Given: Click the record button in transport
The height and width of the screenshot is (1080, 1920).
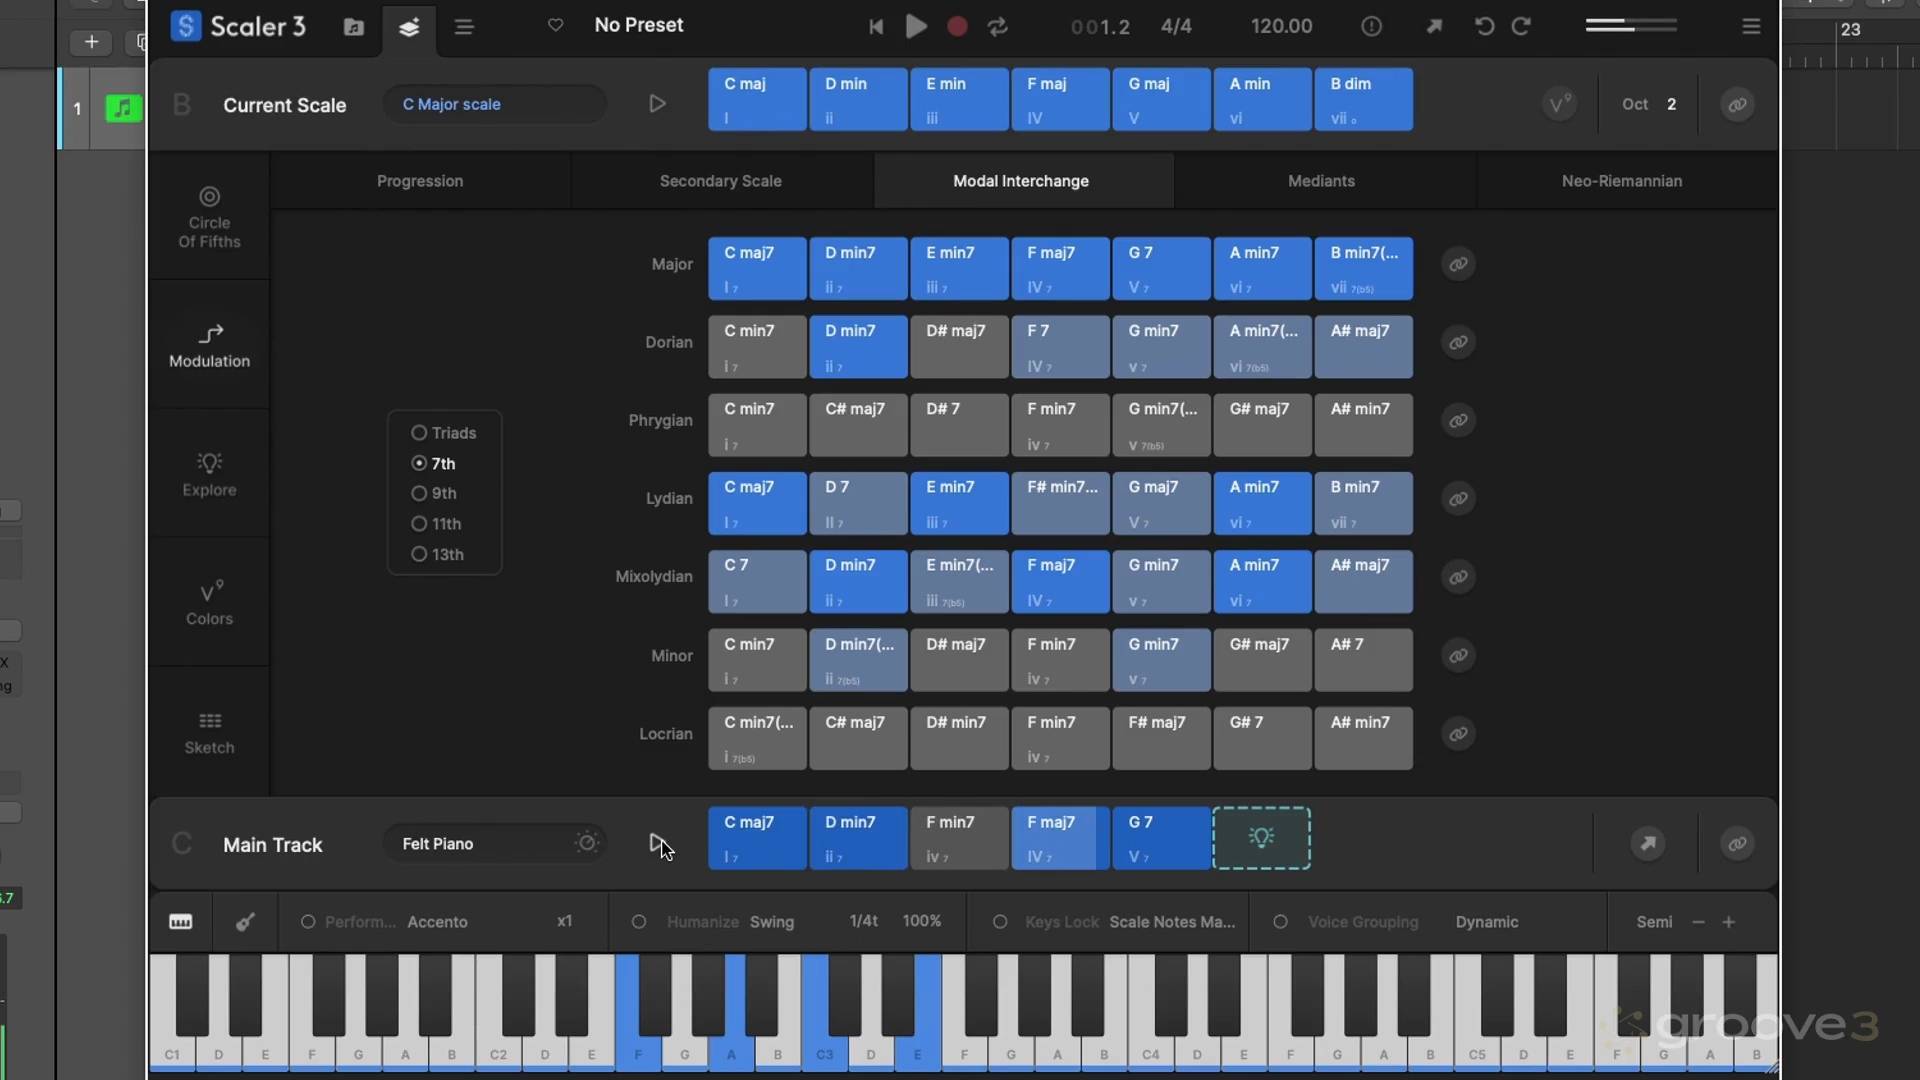Looking at the screenshot, I should [x=957, y=27].
